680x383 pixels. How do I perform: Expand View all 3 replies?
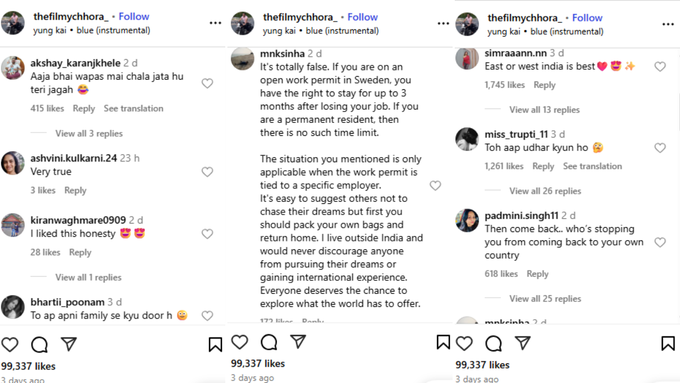tap(89, 134)
